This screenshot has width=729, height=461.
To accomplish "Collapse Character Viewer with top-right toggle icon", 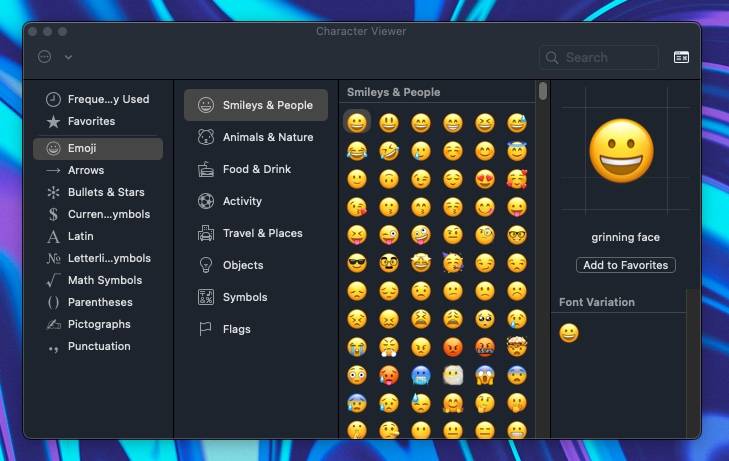I will [x=681, y=57].
